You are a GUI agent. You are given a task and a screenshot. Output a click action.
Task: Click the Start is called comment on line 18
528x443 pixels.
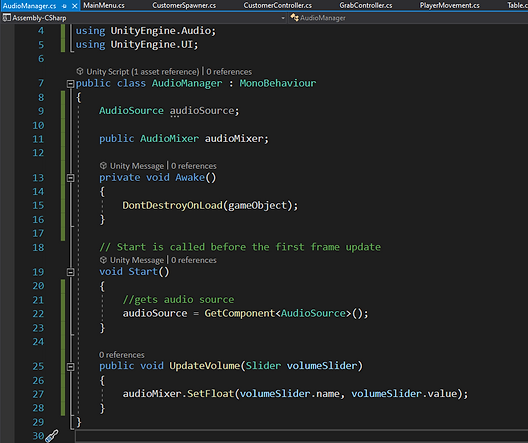pos(240,247)
